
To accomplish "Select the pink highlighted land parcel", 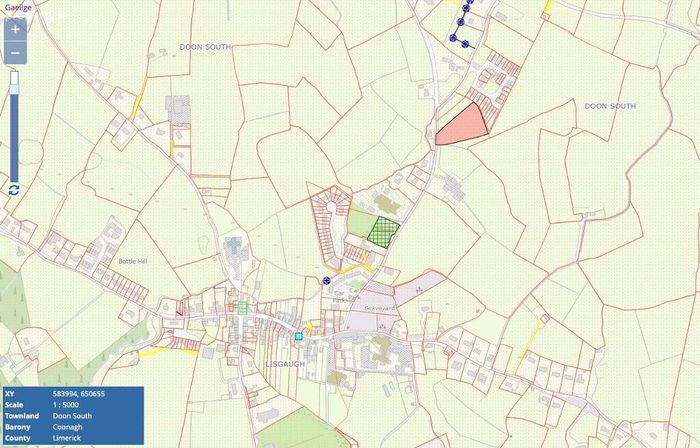I will click(461, 125).
